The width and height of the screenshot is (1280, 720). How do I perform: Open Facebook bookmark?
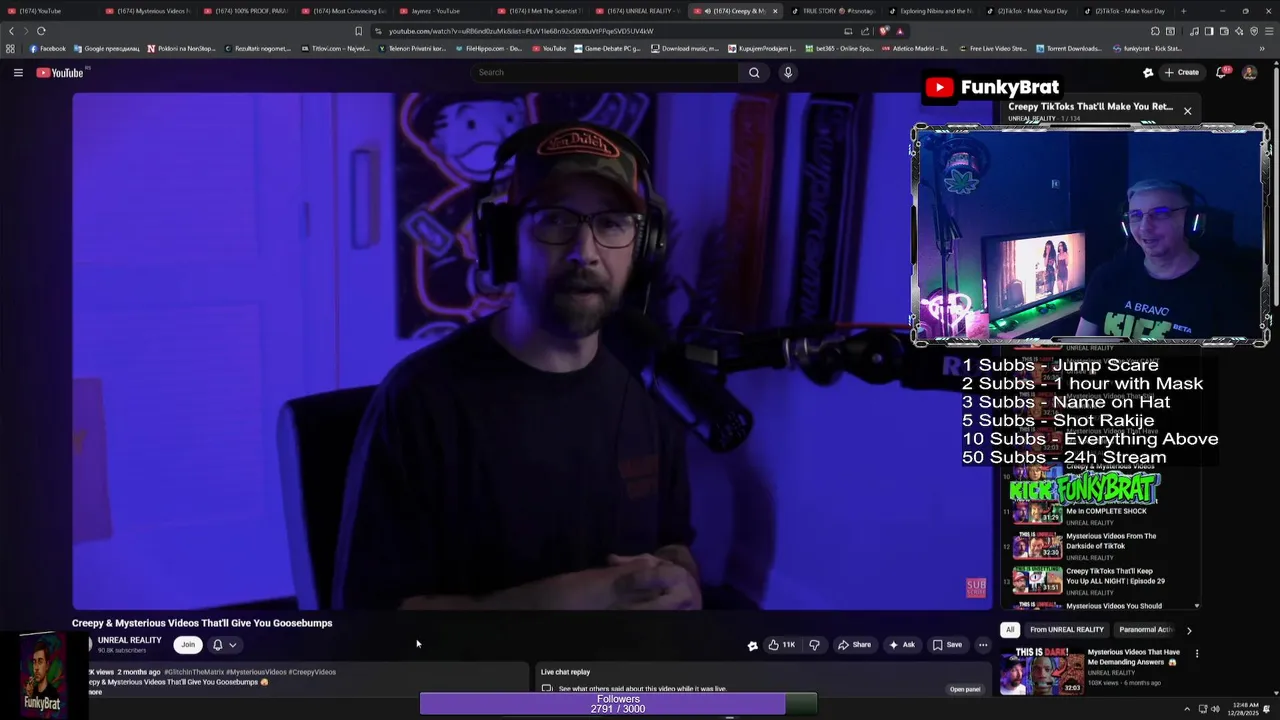pos(47,48)
